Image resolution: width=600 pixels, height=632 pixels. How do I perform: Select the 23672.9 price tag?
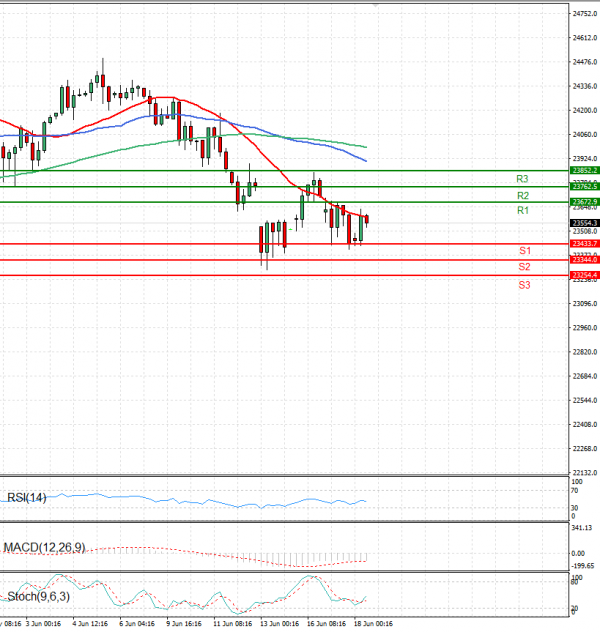585,202
